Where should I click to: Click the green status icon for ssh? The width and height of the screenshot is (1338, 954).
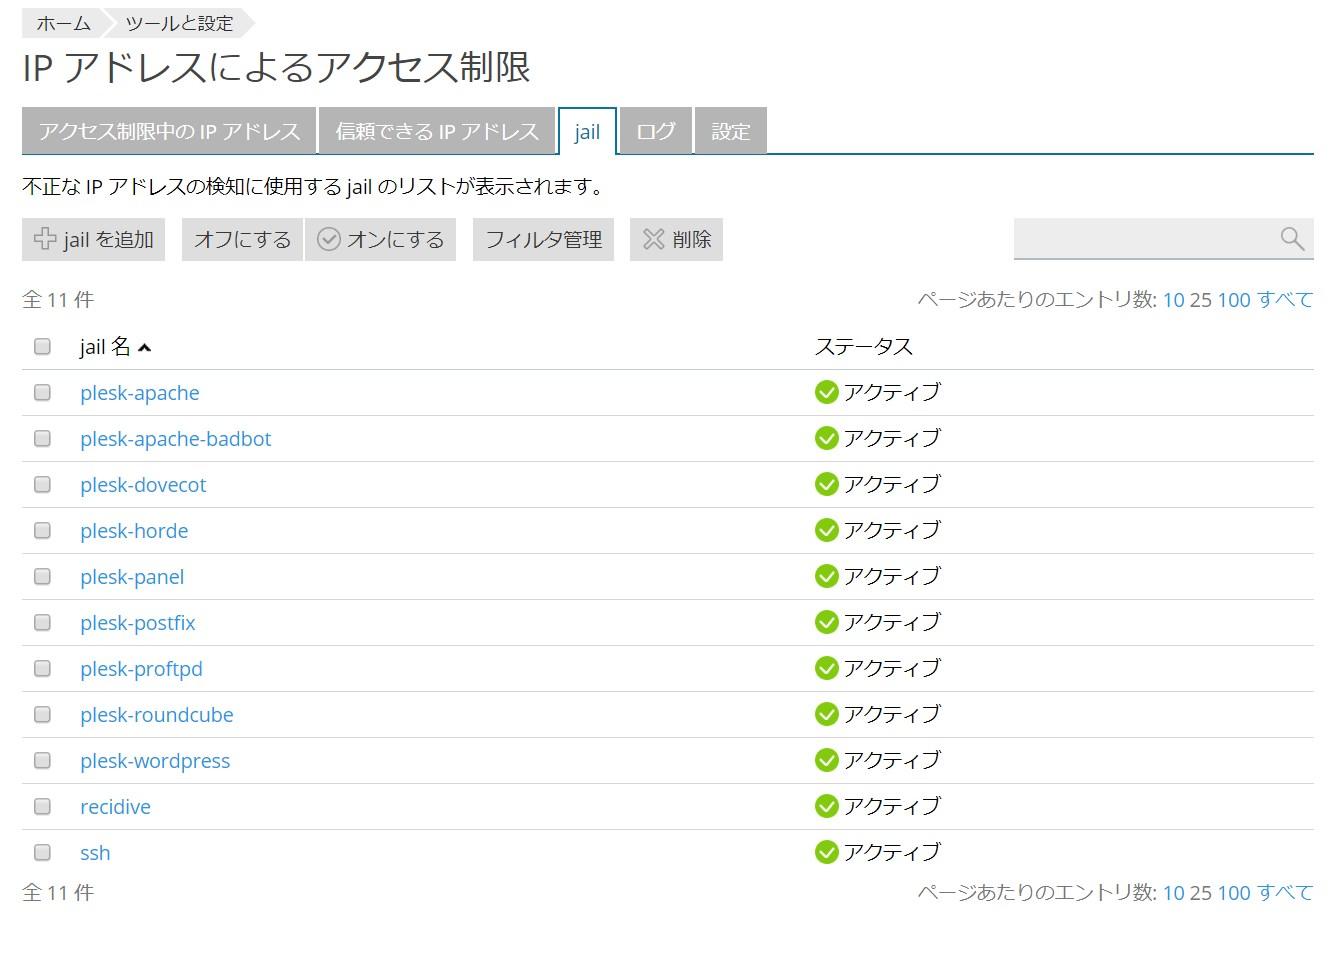pyautogui.click(x=827, y=852)
